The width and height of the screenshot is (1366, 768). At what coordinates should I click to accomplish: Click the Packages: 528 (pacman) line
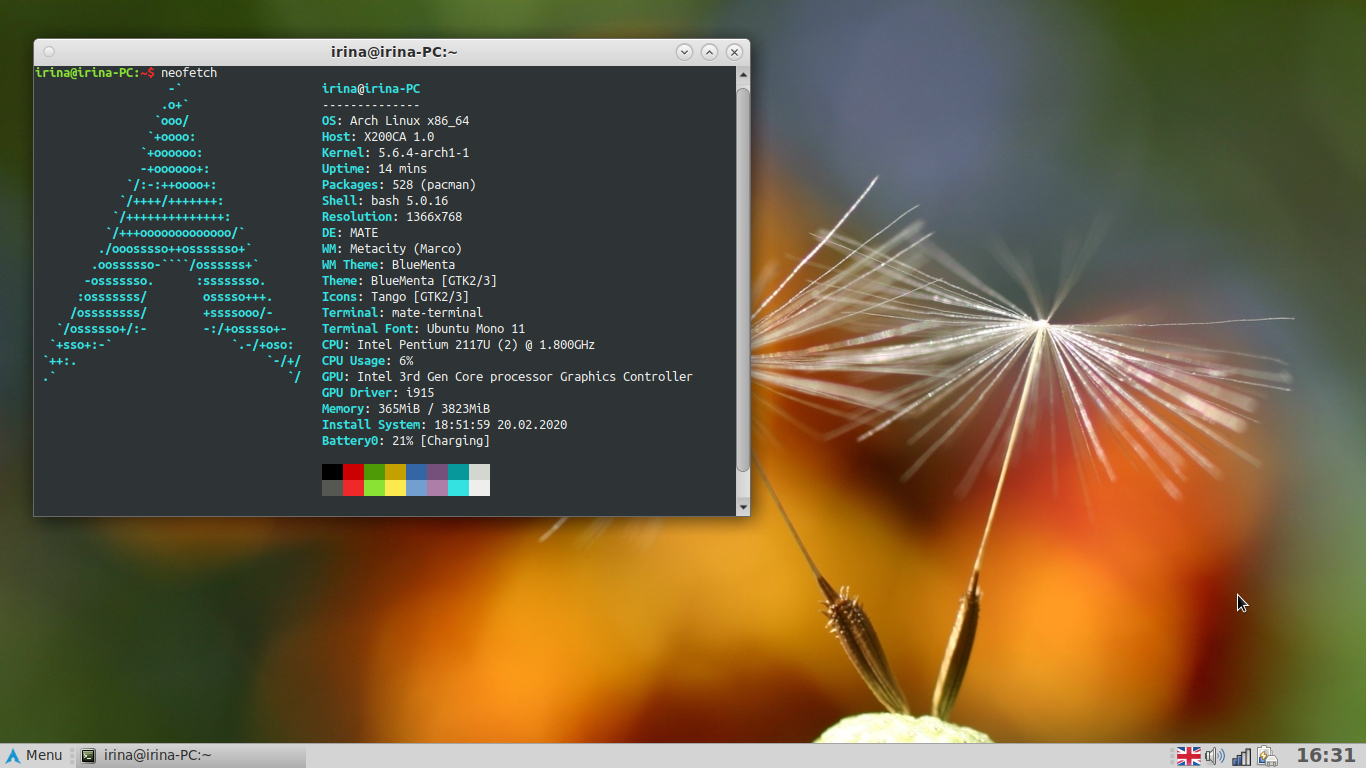coord(399,185)
